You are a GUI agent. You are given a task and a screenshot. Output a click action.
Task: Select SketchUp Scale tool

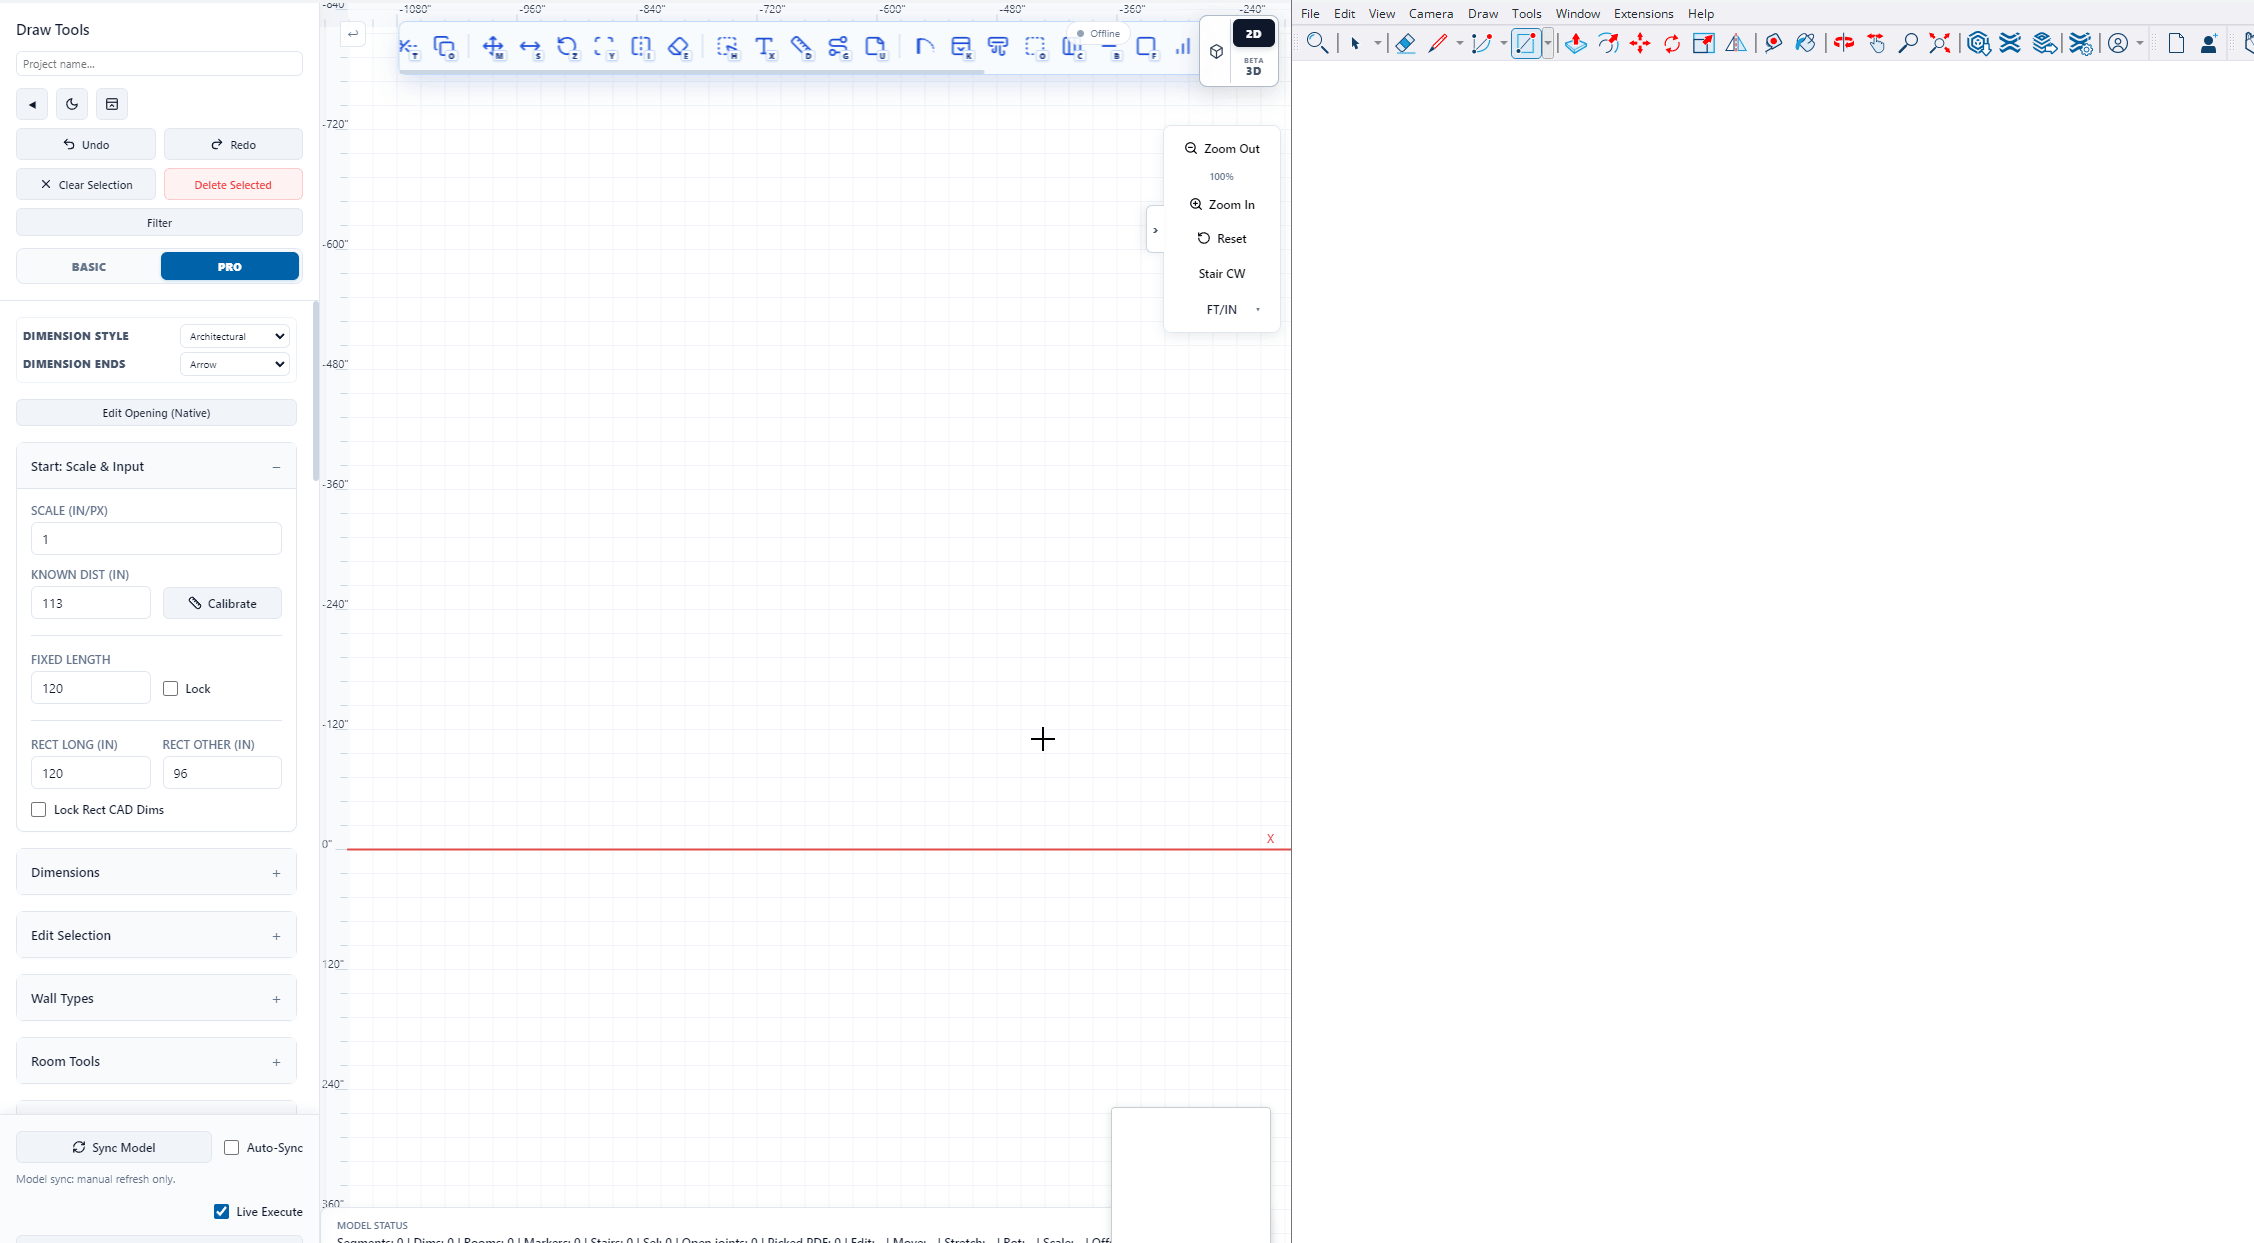[1704, 43]
